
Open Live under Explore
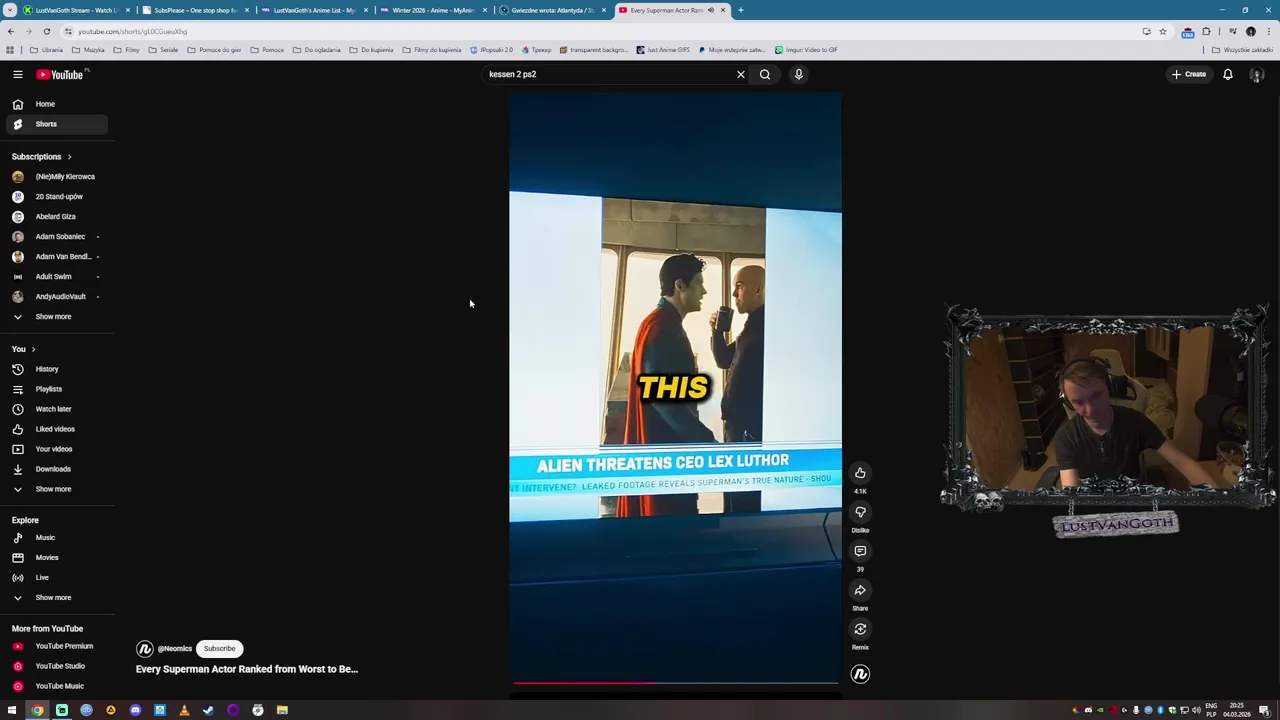55,577
